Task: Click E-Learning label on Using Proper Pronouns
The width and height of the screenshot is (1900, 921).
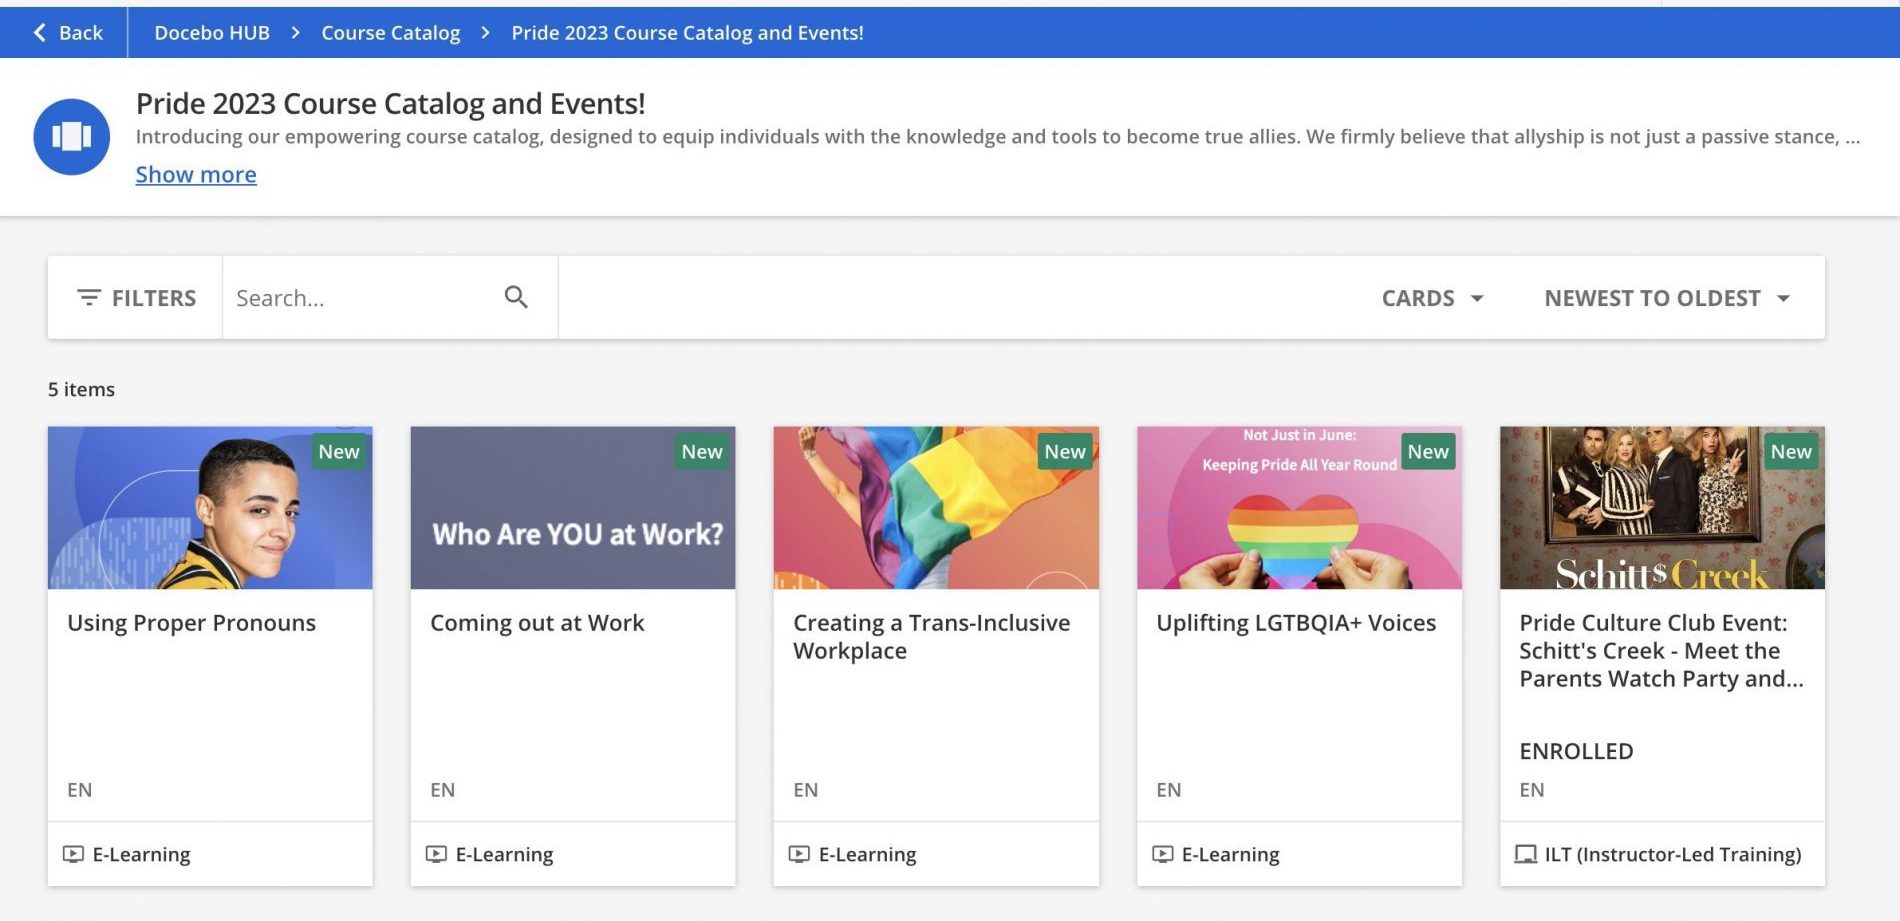Action: pos(141,854)
